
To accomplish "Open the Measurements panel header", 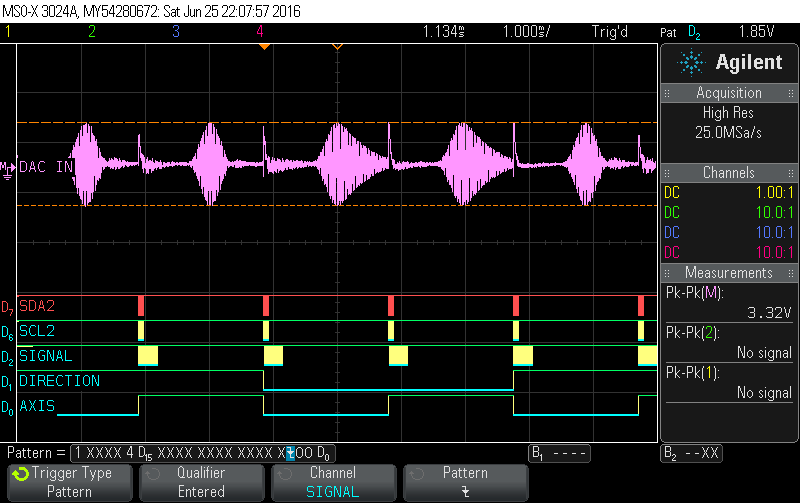I will pos(729,273).
